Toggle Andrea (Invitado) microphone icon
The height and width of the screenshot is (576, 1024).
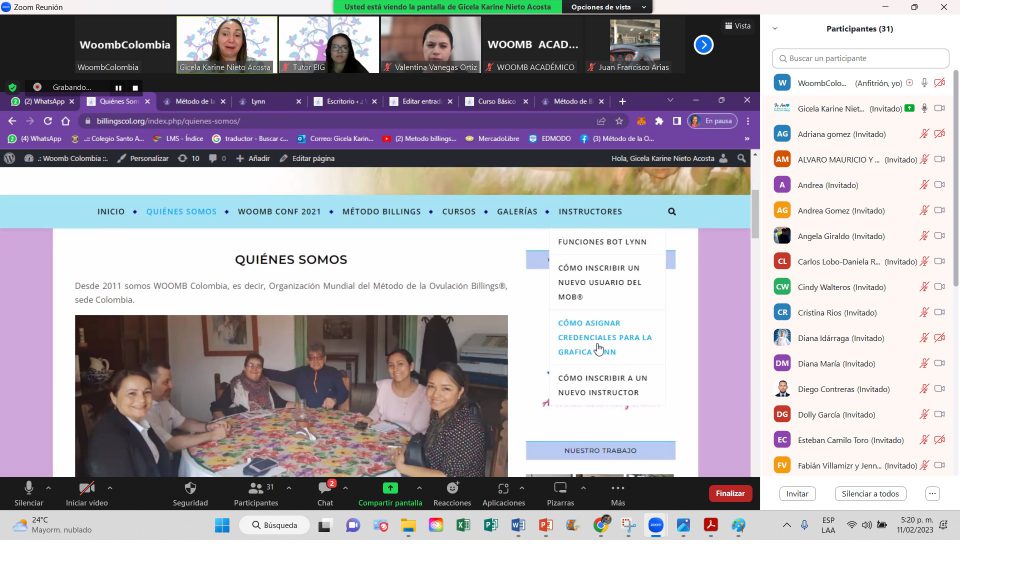point(924,185)
